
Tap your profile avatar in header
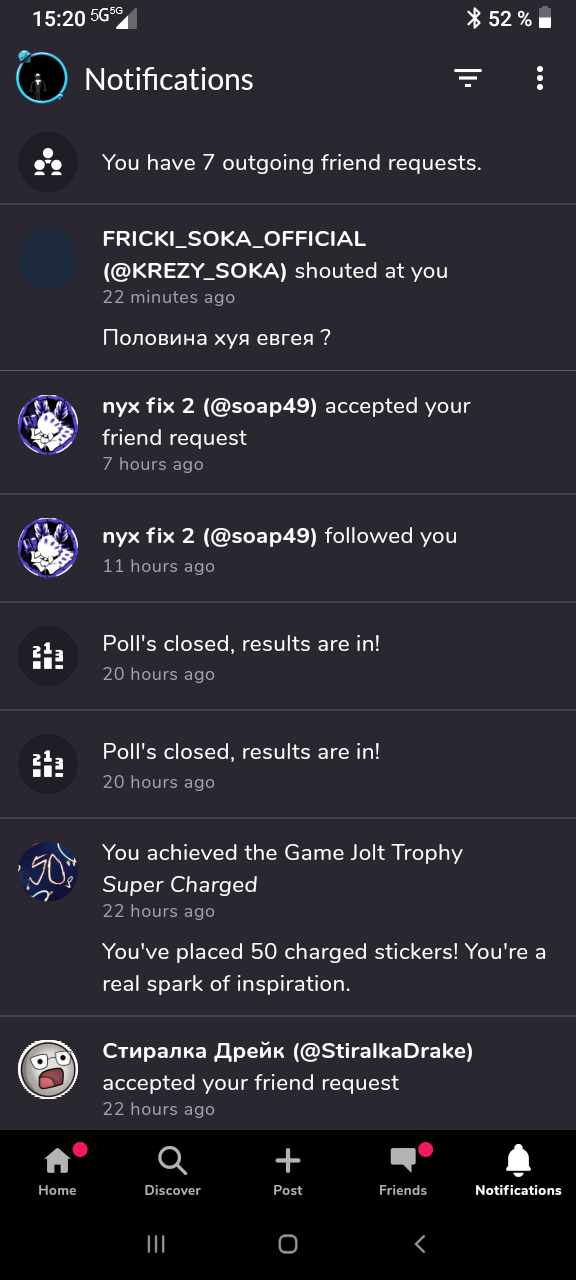(x=41, y=77)
